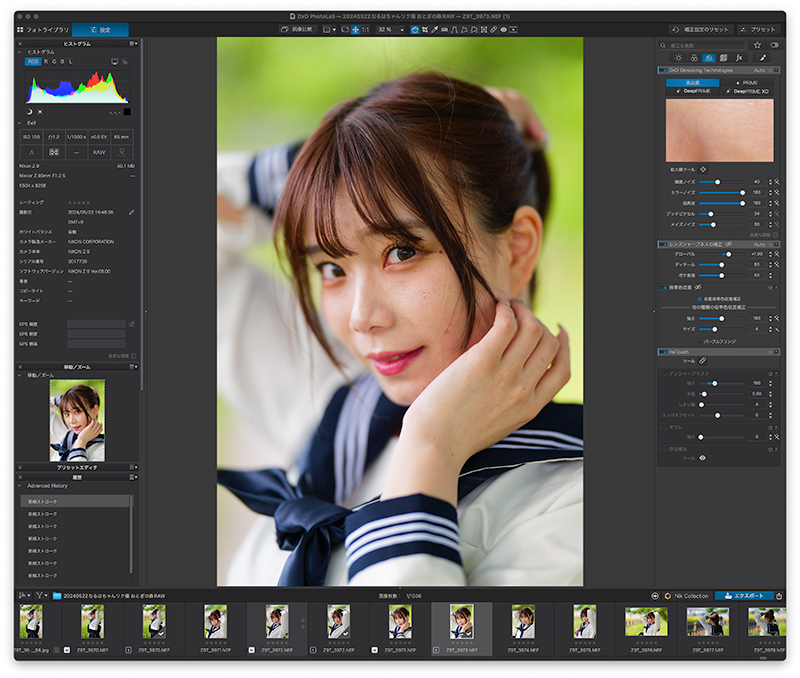Toggle Lens Sharpness correction (レンズシャープネス) on/off
This screenshot has width=800, height=678.
pos(663,244)
